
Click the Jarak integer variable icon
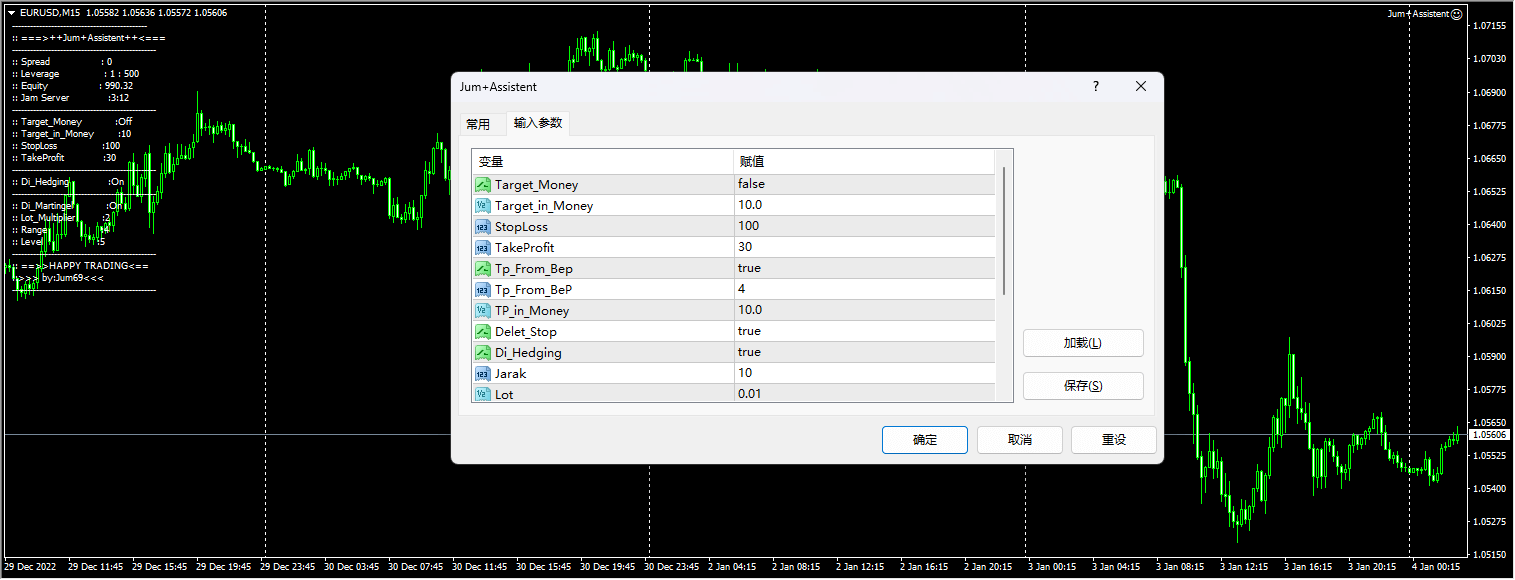tap(483, 374)
